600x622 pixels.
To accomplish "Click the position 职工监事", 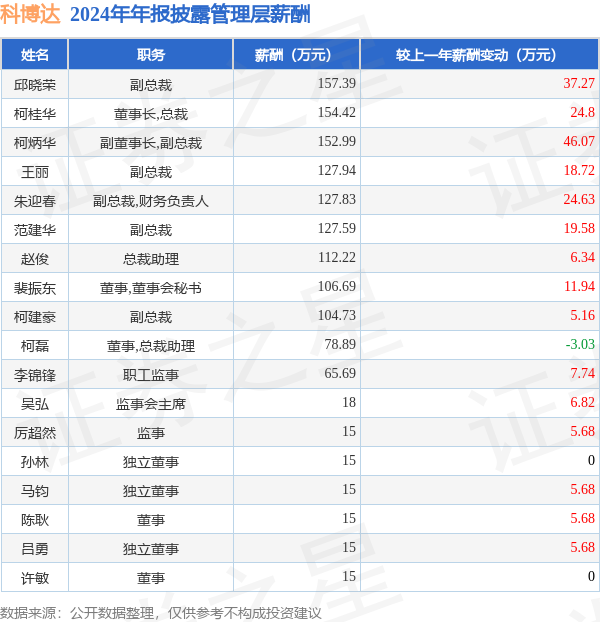I will tap(151, 375).
